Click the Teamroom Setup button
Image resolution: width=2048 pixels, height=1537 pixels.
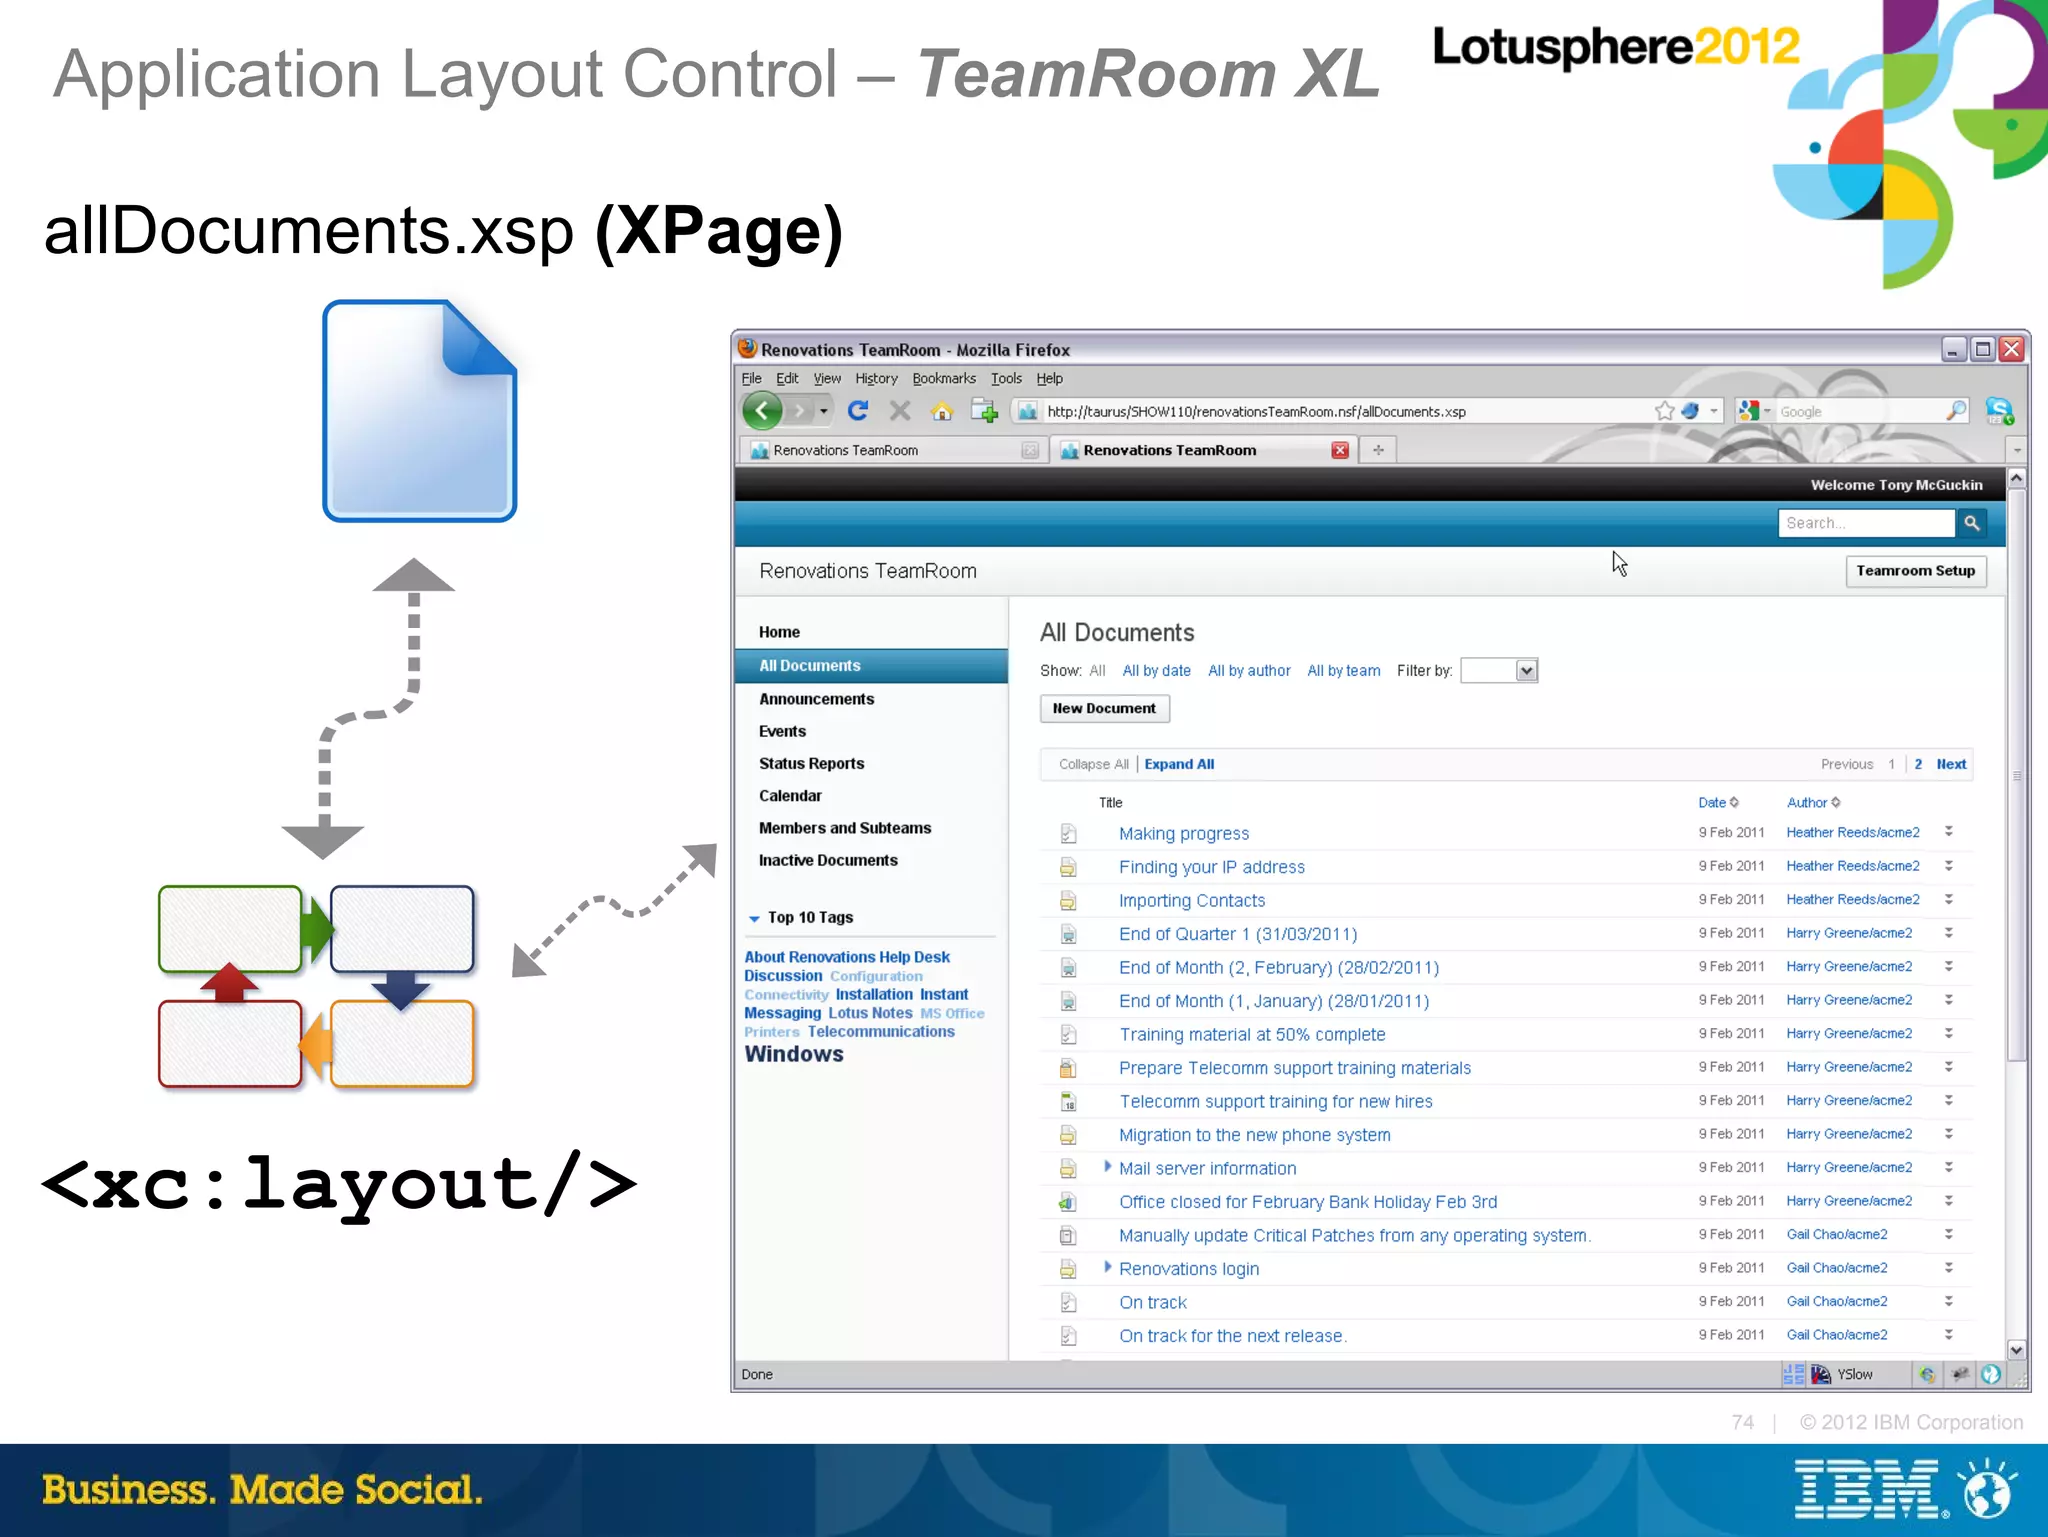1915,571
